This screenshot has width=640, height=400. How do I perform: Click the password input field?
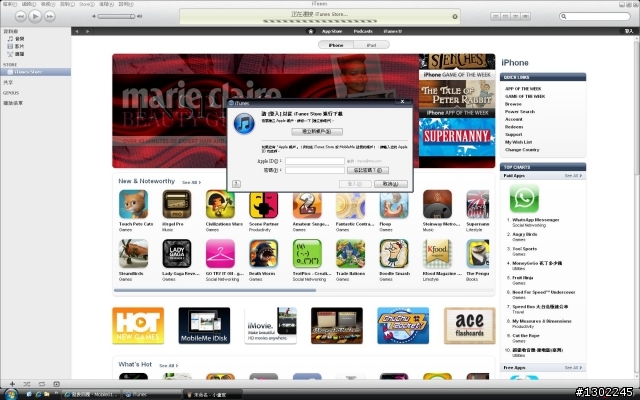pos(315,170)
